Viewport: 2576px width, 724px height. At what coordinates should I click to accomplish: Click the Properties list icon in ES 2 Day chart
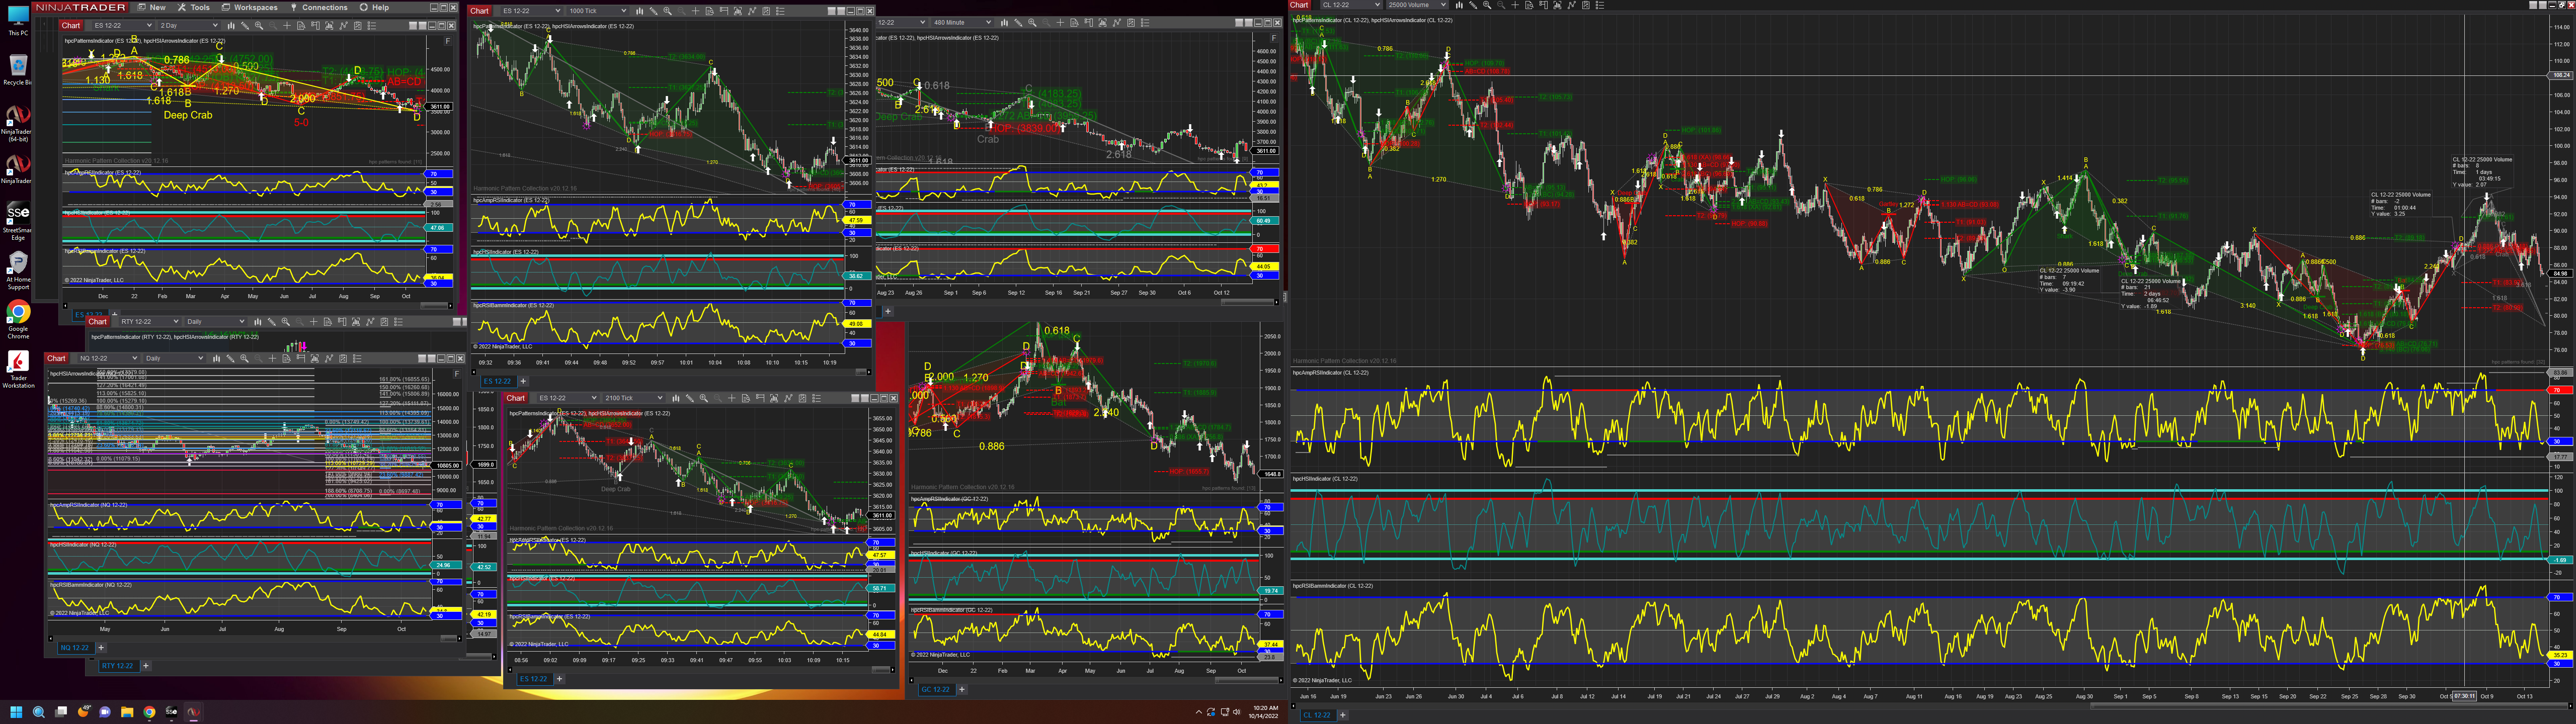coord(372,26)
